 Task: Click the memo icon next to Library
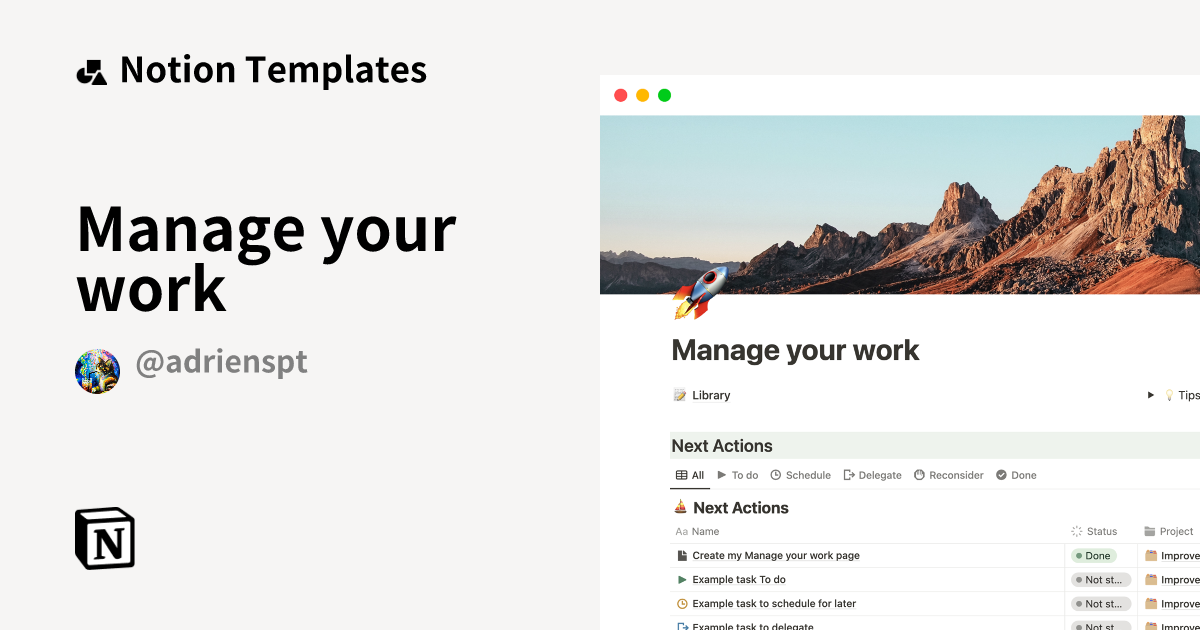[x=679, y=395]
